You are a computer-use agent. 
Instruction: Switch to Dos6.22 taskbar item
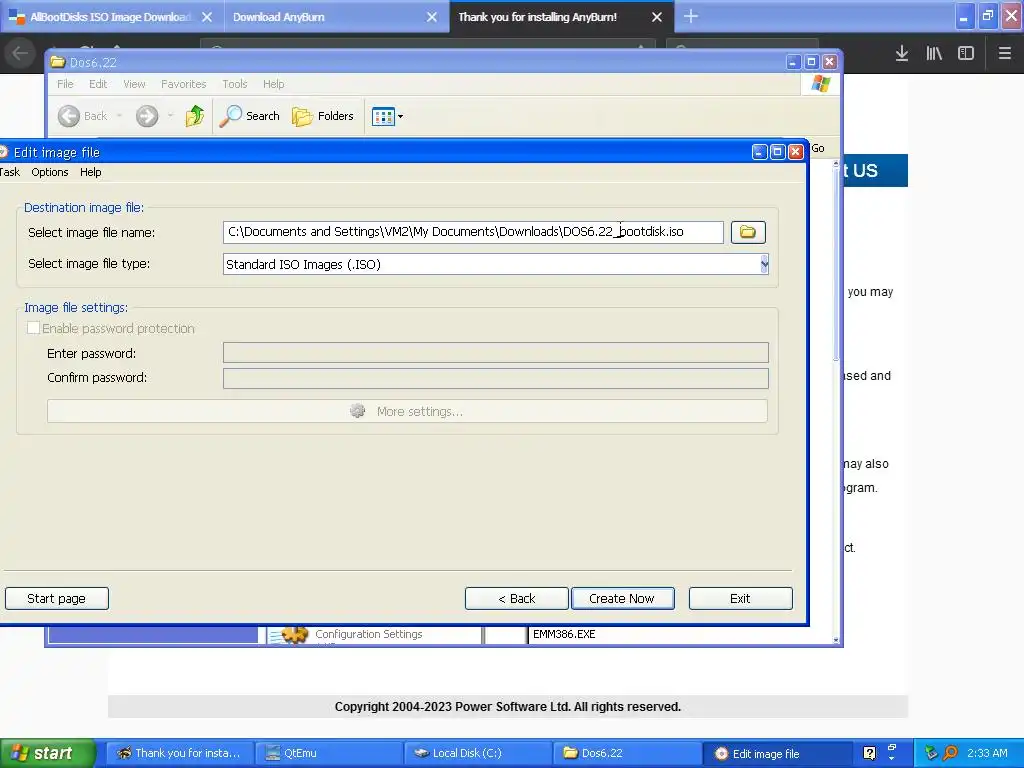click(626, 753)
